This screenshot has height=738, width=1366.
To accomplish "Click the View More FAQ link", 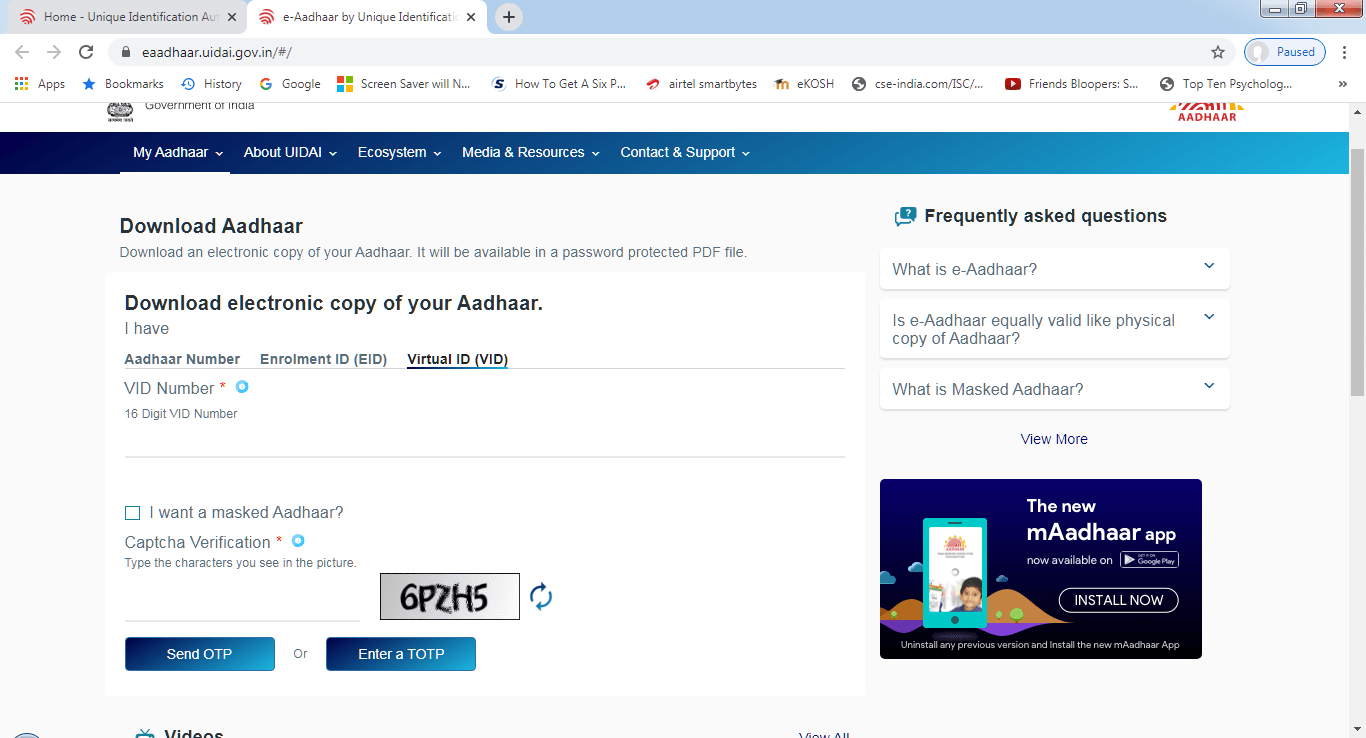I will (1054, 439).
